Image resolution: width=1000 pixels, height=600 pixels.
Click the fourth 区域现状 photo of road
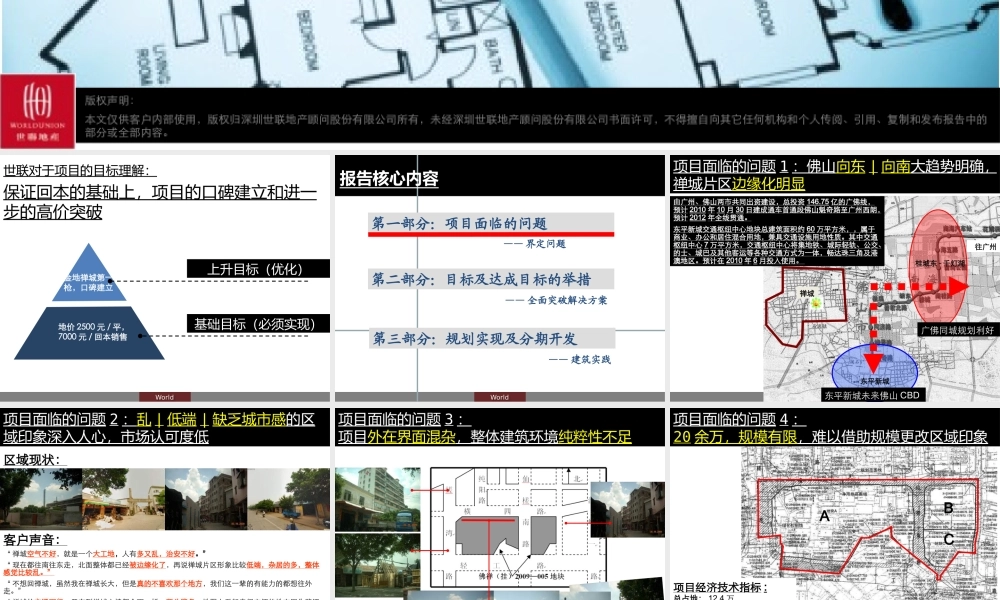[289, 499]
